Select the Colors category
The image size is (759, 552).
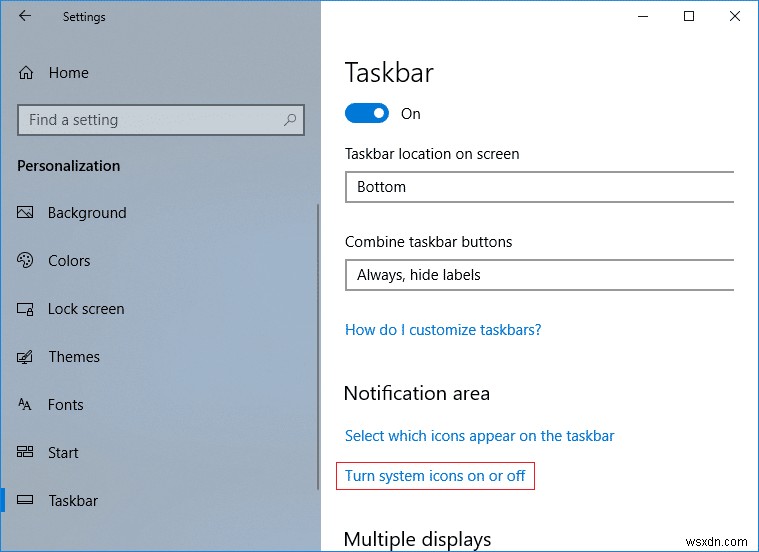(69, 261)
